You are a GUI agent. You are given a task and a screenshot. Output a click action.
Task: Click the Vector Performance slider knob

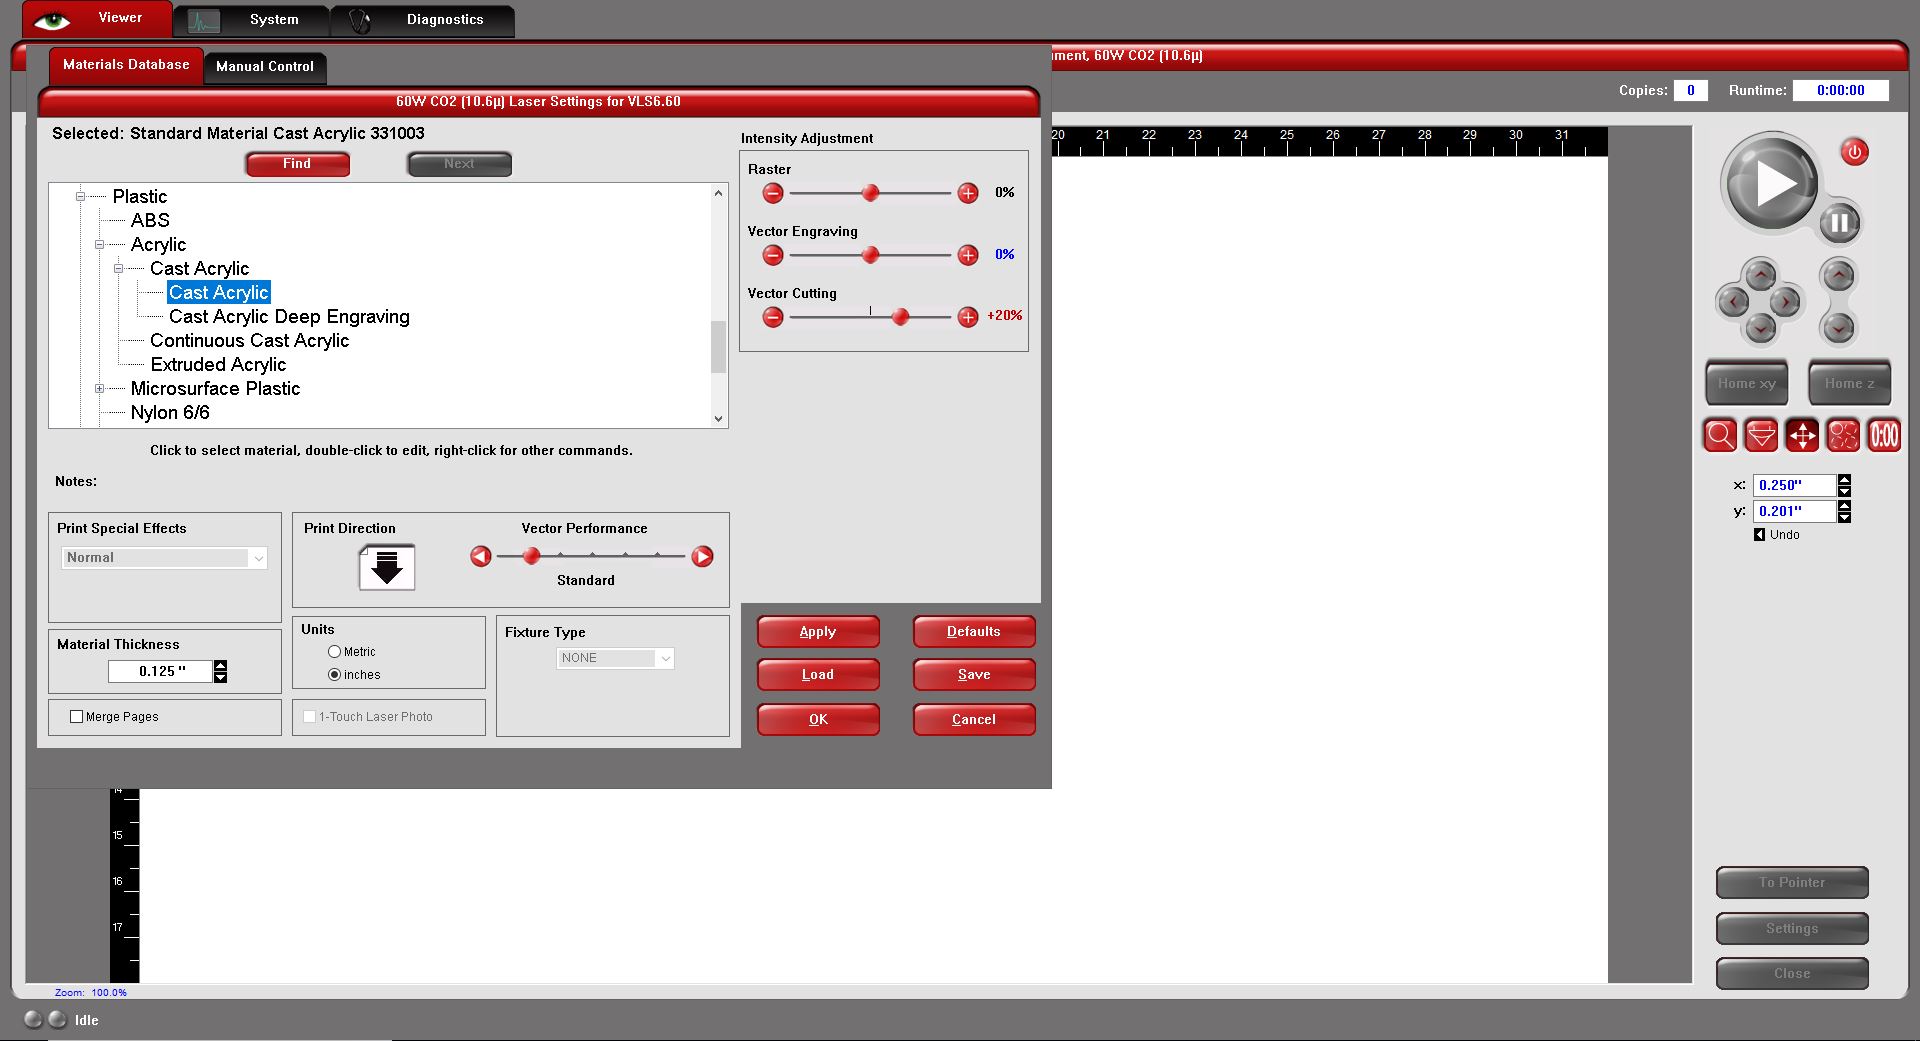531,556
